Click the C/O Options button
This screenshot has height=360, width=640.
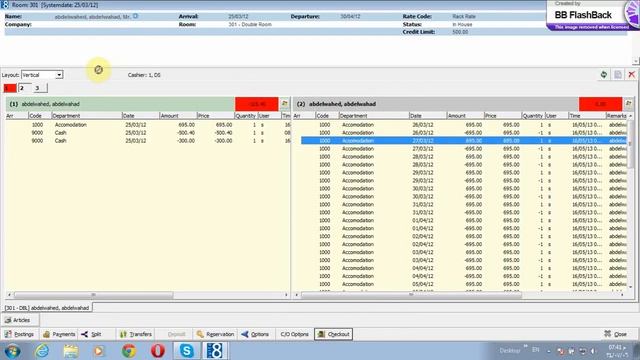point(294,334)
